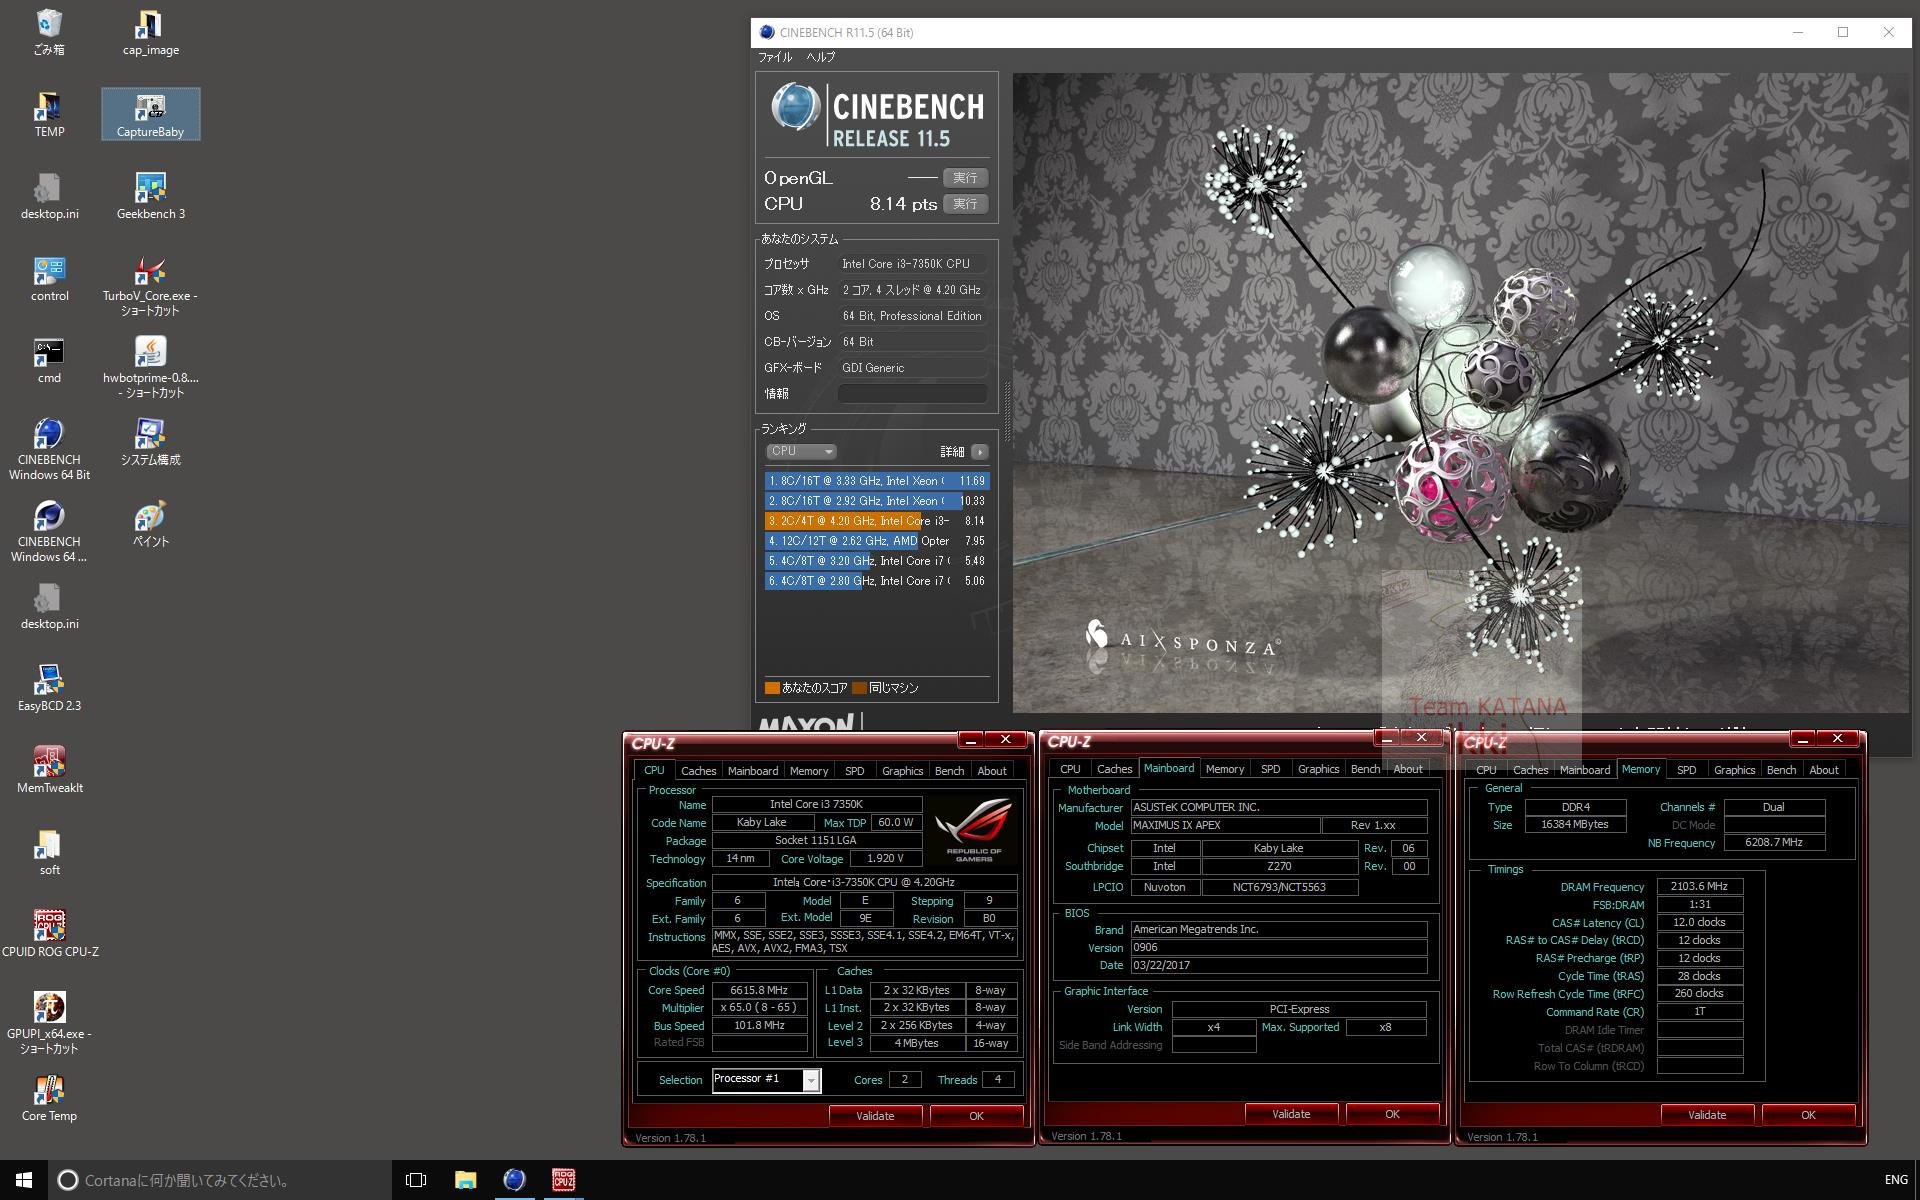Open the EasyBCD 2.3 desktop icon
1920x1200 pixels.
pyautogui.click(x=49, y=689)
